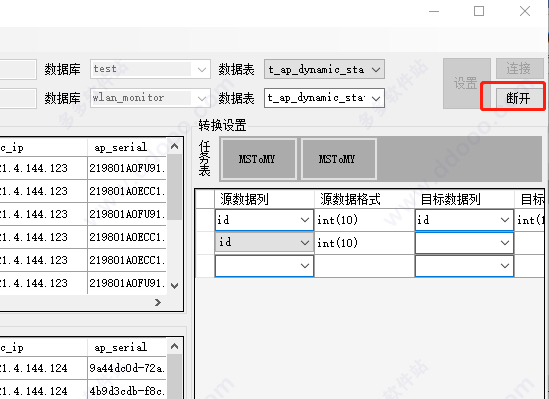Screen dimensions: 549x399
Task: Click the int(10) cell beside the gray id dropdown
Action: (364, 243)
